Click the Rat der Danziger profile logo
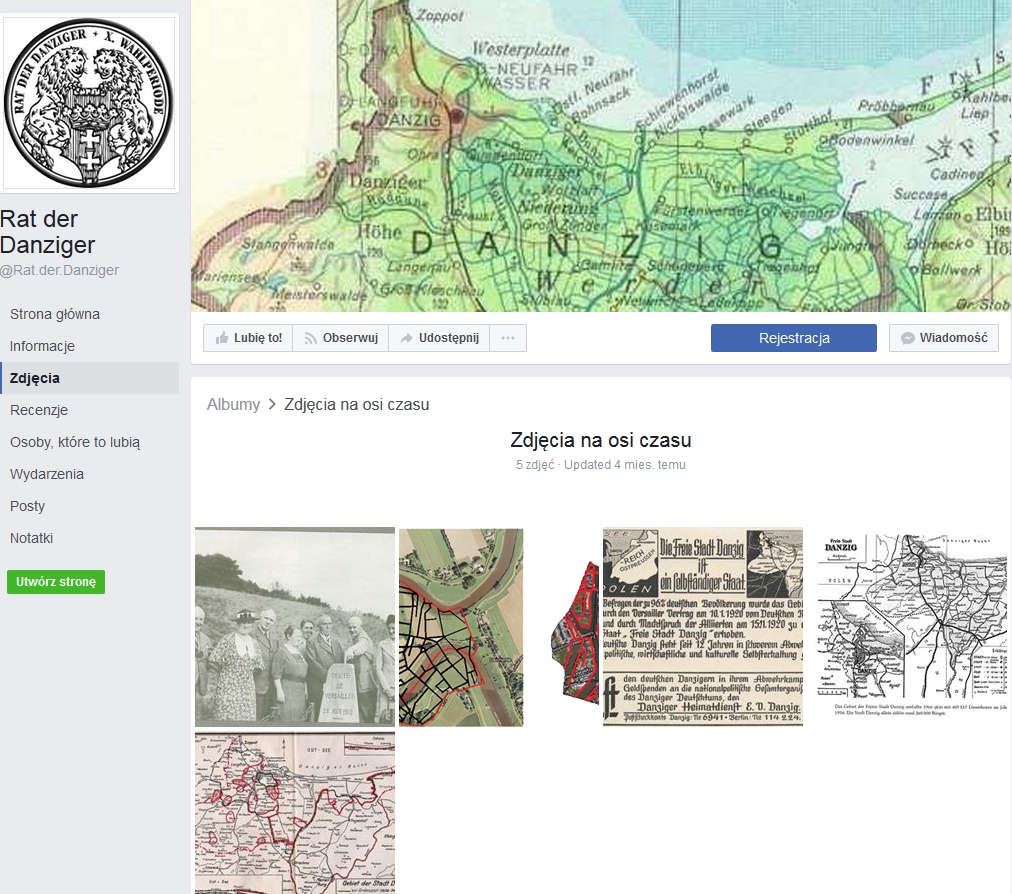The height and width of the screenshot is (894, 1012). [x=90, y=103]
